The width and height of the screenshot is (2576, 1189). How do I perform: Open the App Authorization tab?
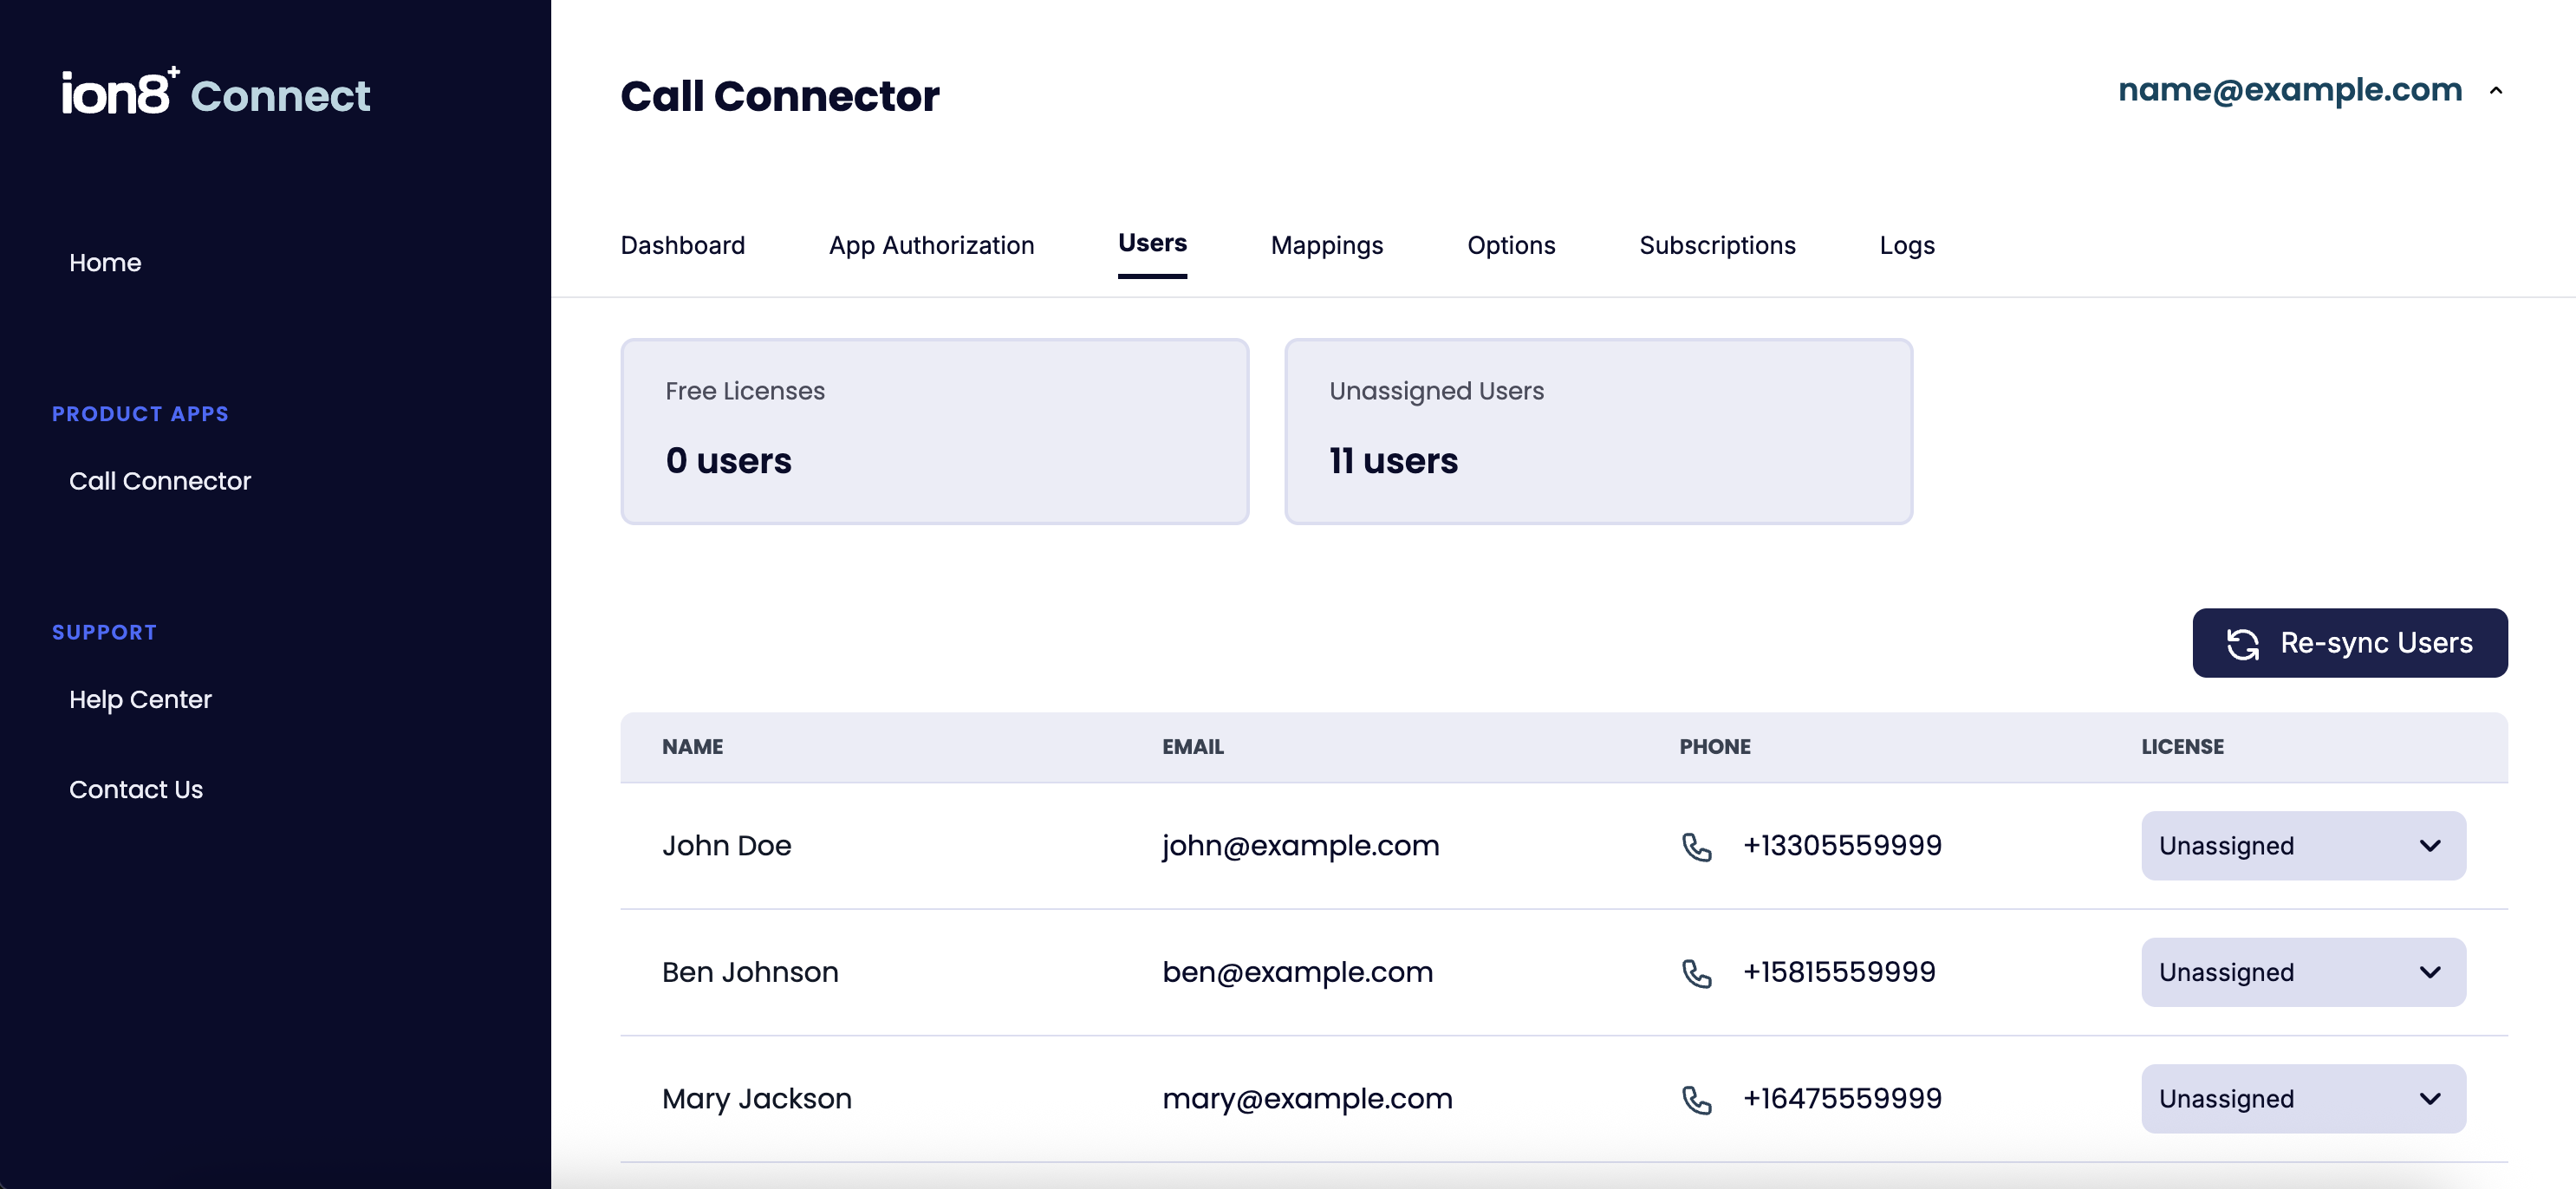point(931,245)
